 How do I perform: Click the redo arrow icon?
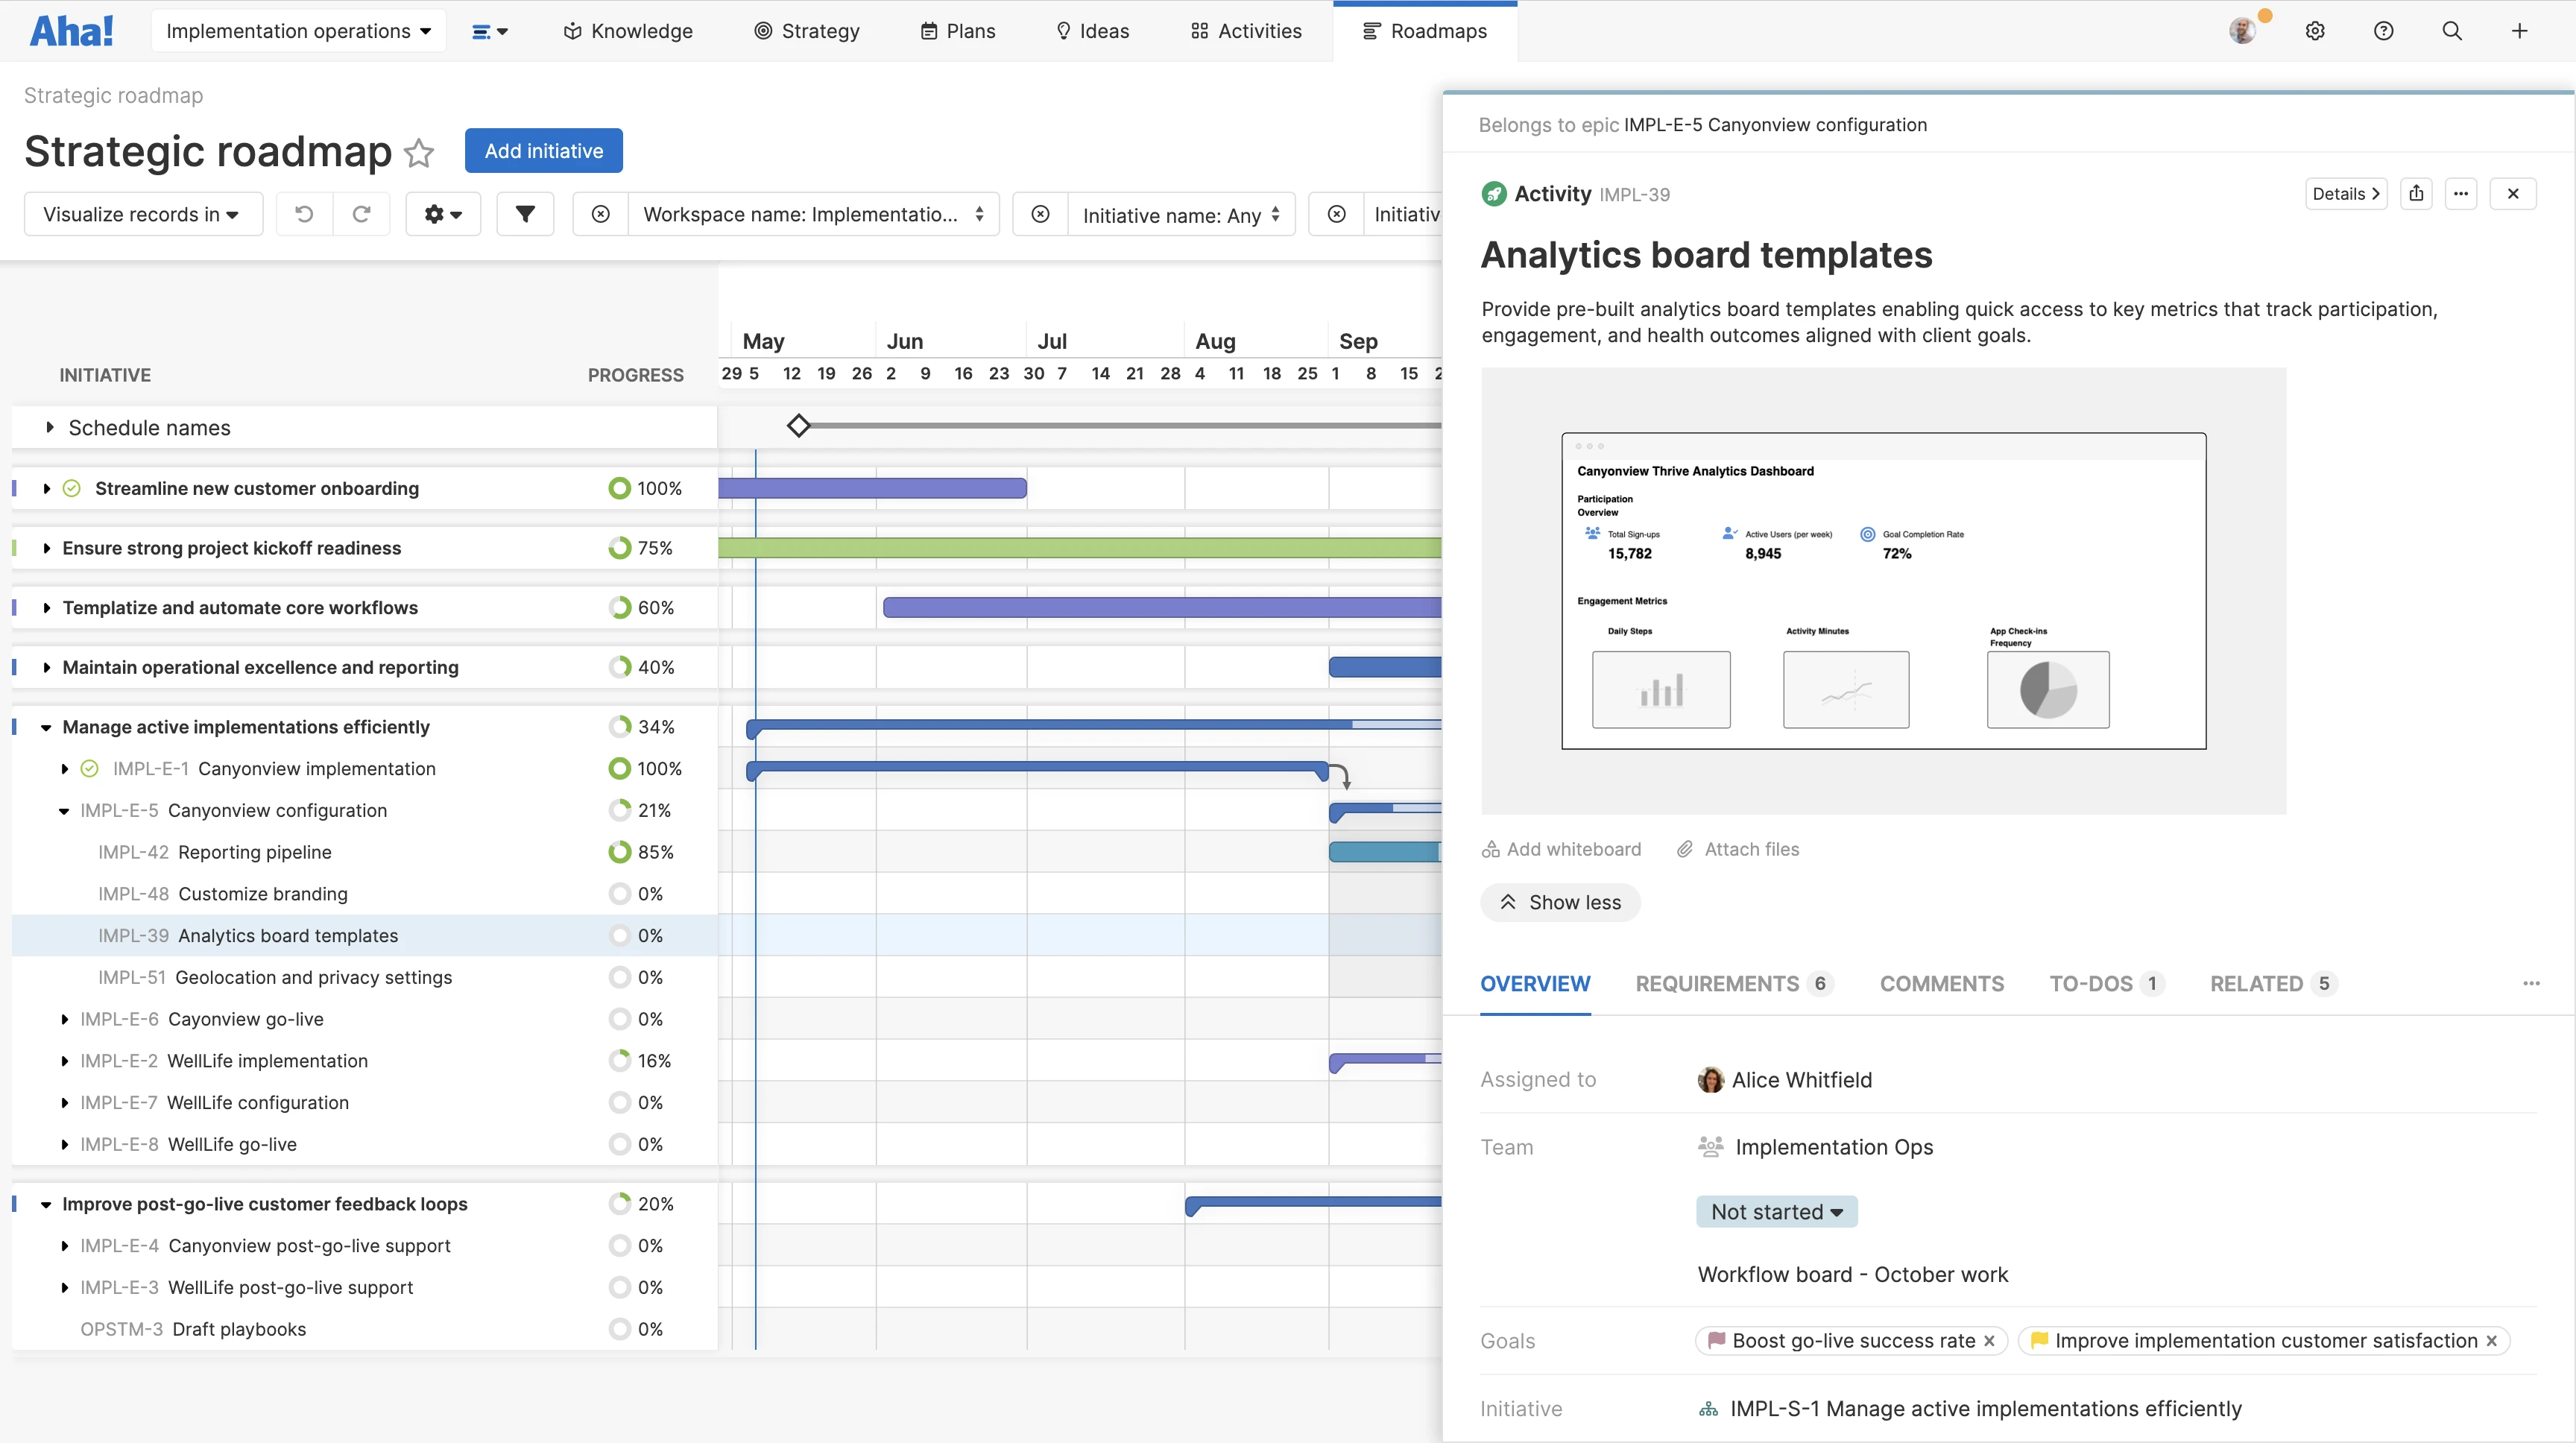coord(362,214)
